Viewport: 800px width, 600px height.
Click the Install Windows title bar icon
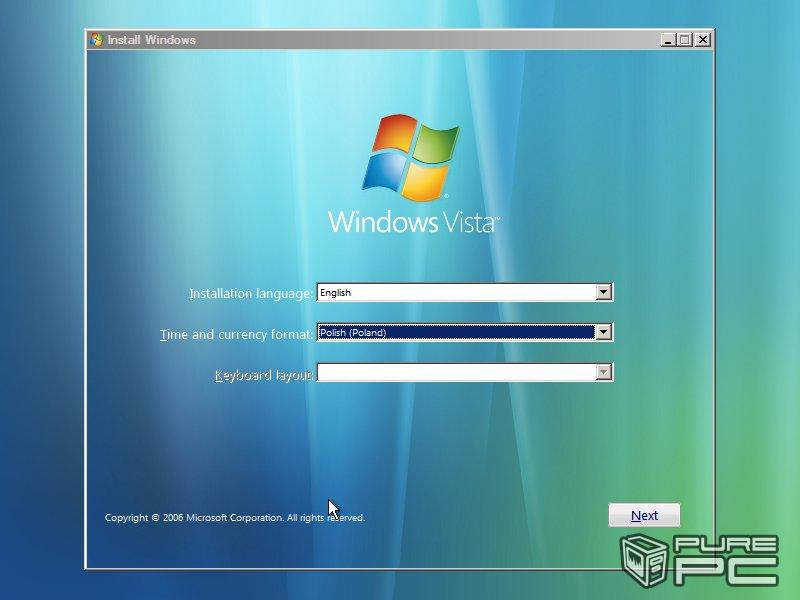pyautogui.click(x=96, y=40)
